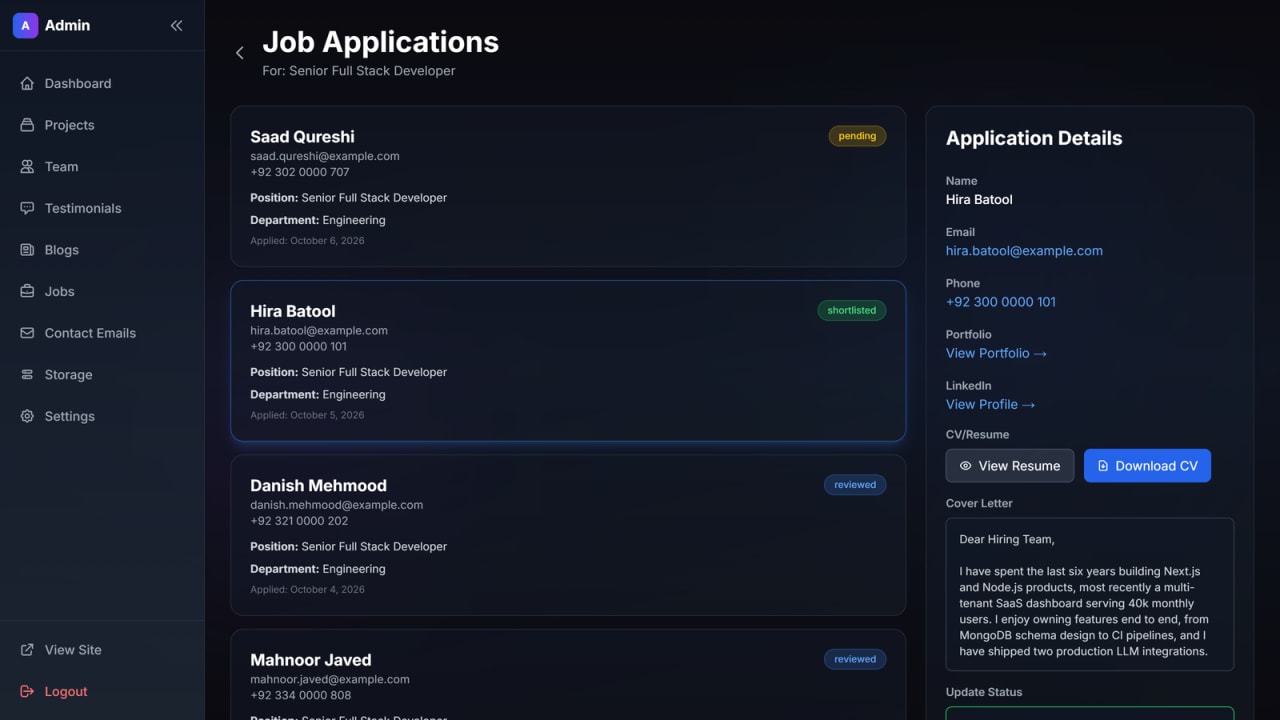Image resolution: width=1280 pixels, height=720 pixels.
Task: Open the Jobs menu item
Action: (102, 291)
